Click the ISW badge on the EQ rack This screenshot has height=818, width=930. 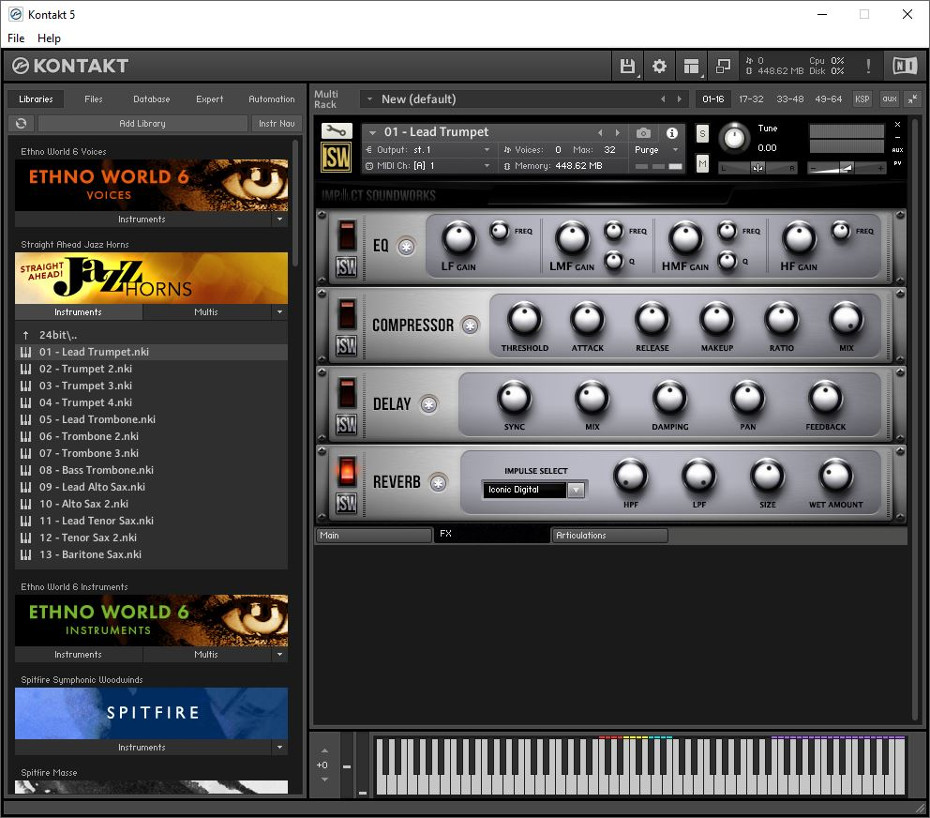click(x=346, y=267)
